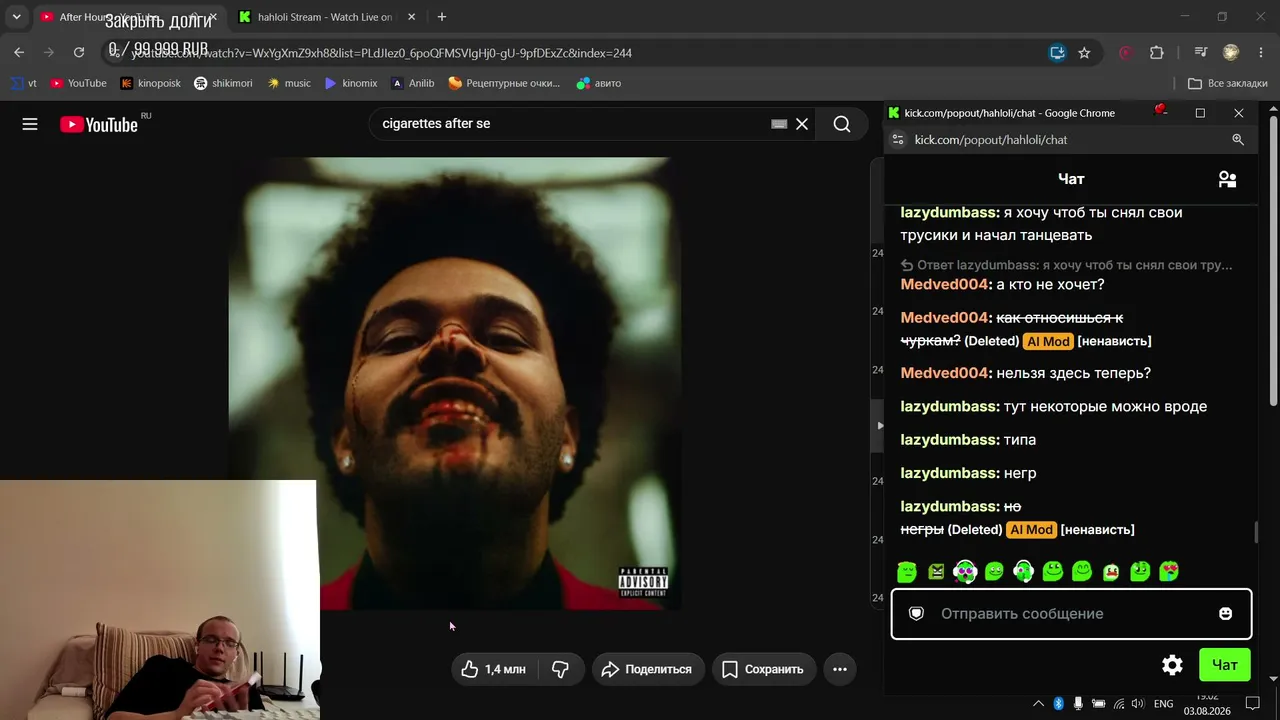Open the kinopoisk bookmark
Viewport: 1280px width, 720px height.
pos(151,83)
